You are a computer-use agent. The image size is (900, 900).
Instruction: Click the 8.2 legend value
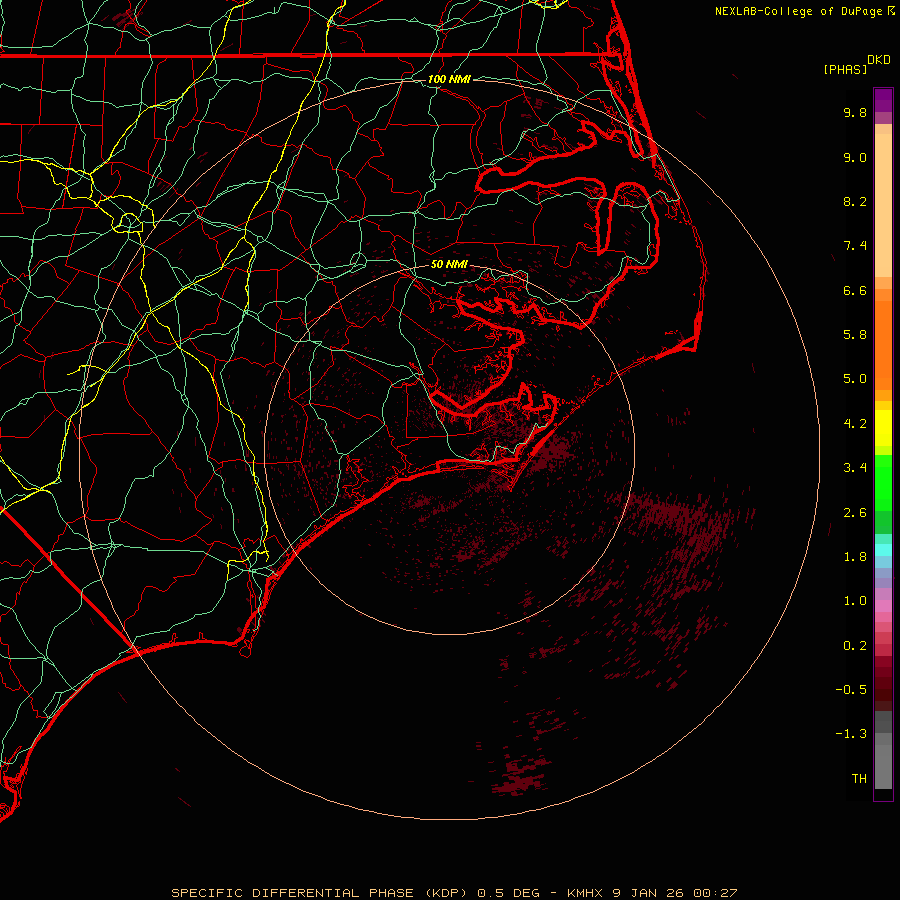[855, 201]
